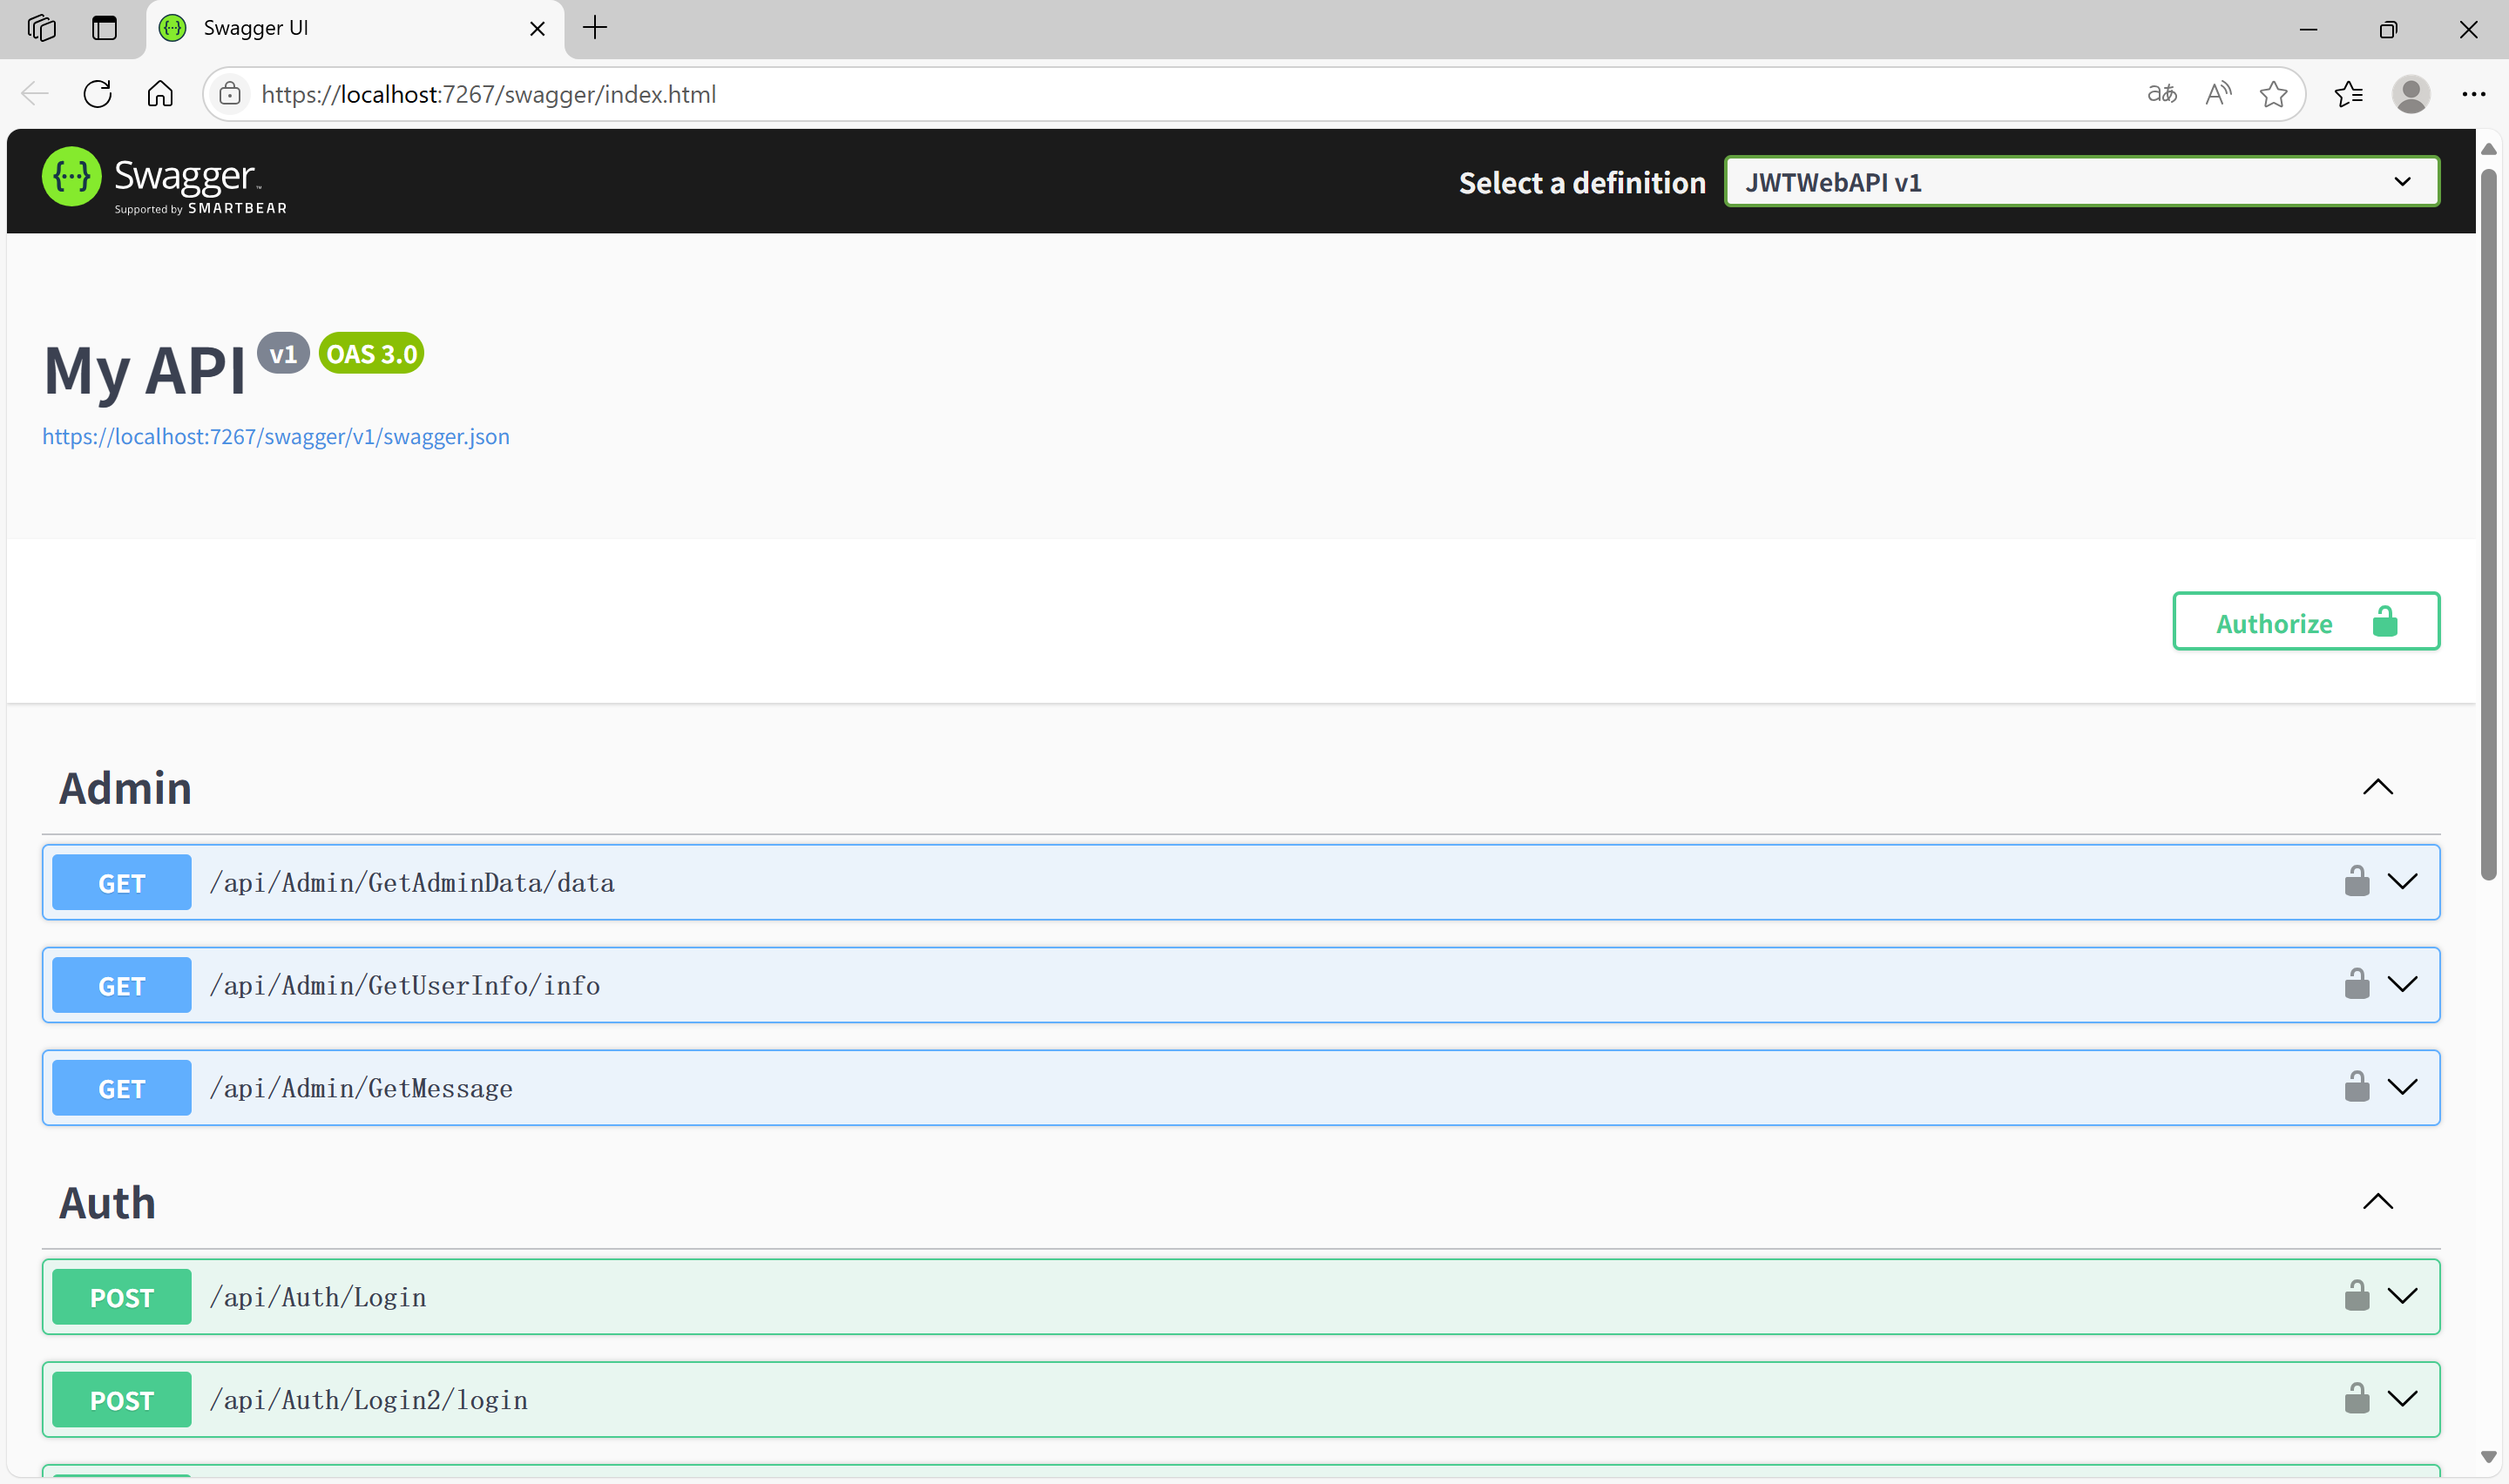Screen dimensions: 2509x1484
Task: Click lock icon on GetMessage endpoint
Action: (x=2356, y=1087)
